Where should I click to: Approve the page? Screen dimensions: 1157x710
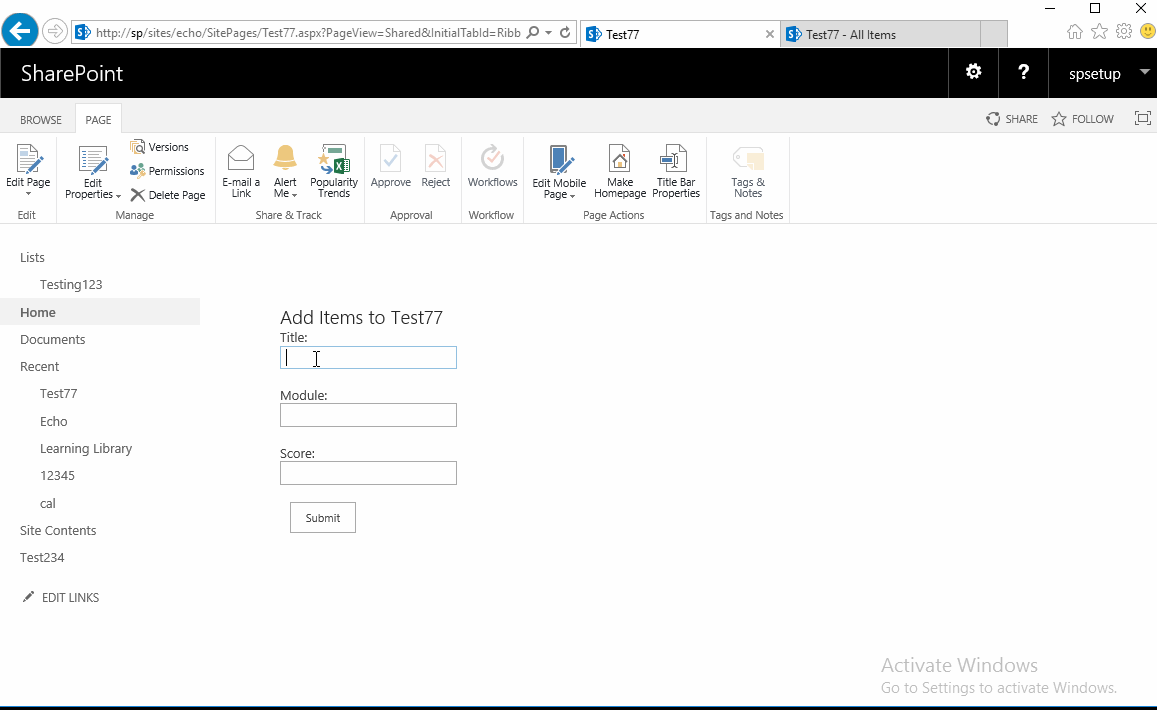[390, 170]
